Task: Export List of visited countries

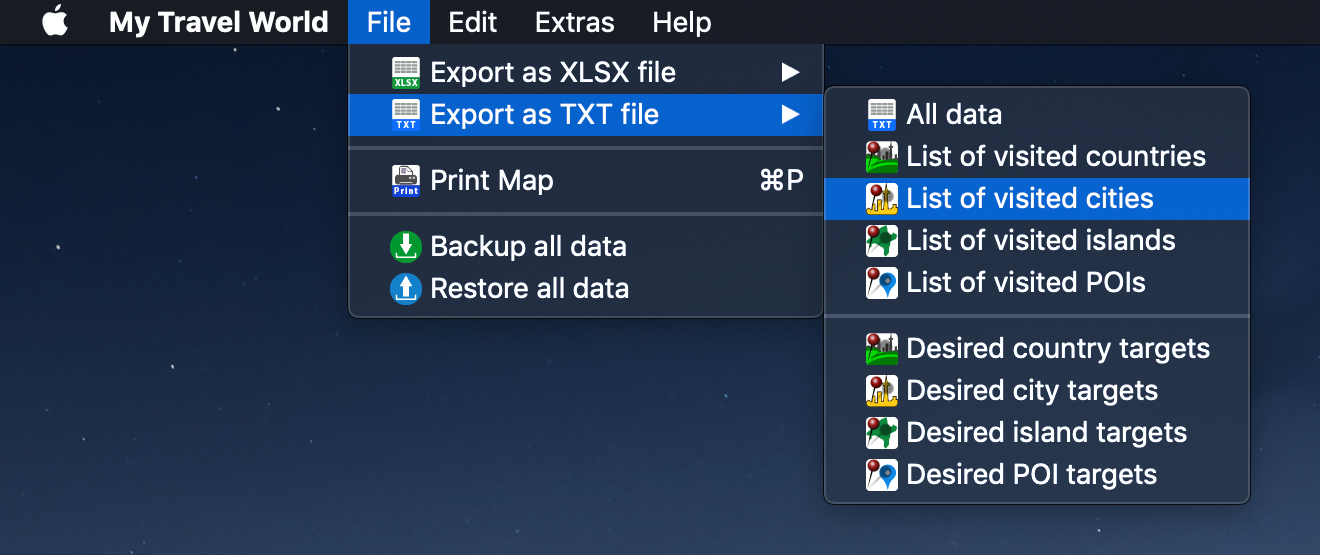Action: coord(1037,157)
